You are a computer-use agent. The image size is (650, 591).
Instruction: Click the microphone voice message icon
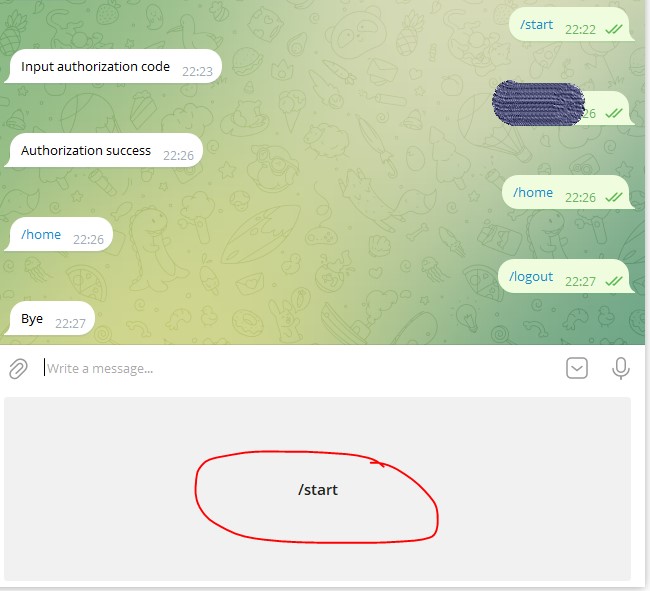pyautogui.click(x=621, y=368)
